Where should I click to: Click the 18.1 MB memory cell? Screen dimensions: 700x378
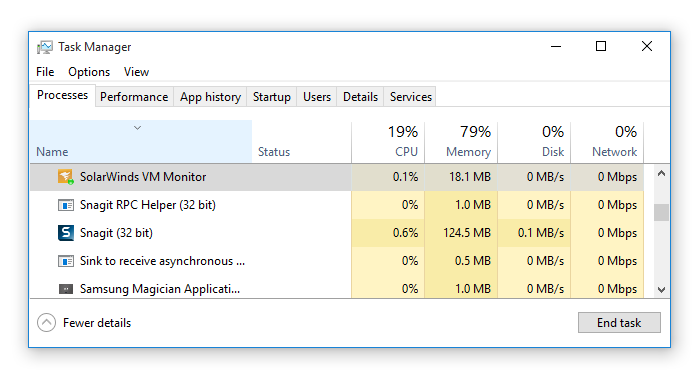[x=461, y=177]
